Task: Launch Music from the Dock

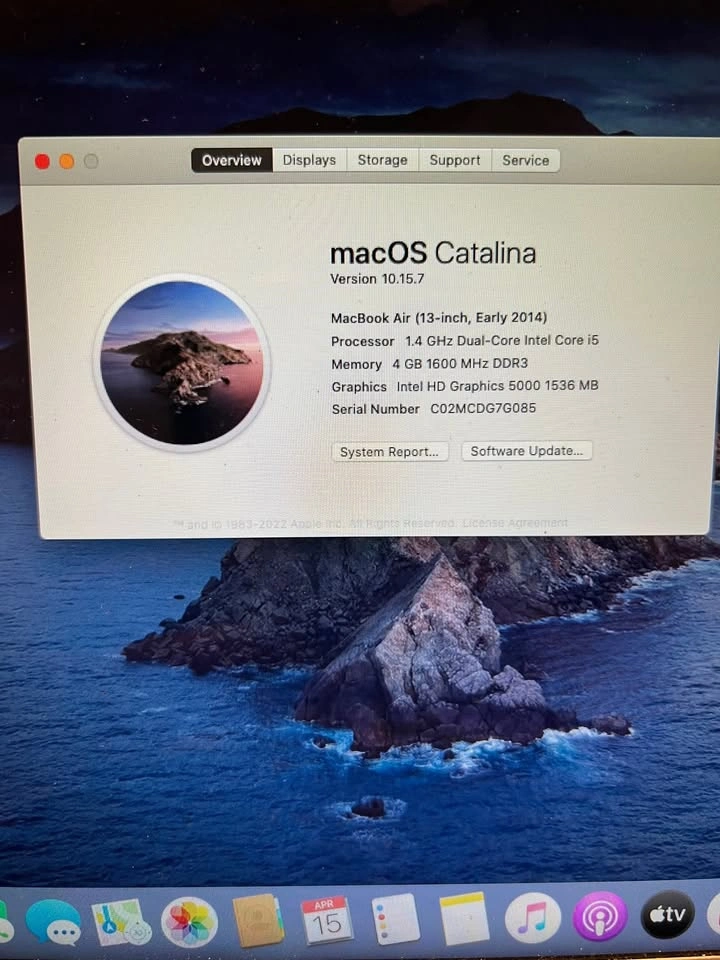Action: click(x=533, y=918)
